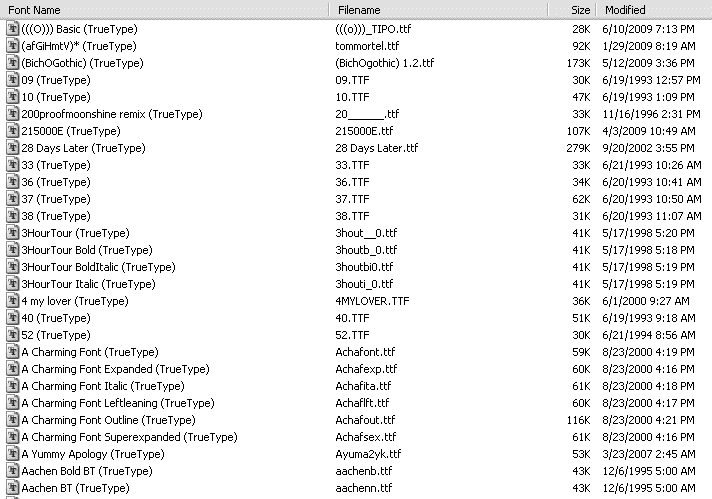Click the icon beside 3HourTour Bold
This screenshot has height=499, width=712.
[x=13, y=250]
